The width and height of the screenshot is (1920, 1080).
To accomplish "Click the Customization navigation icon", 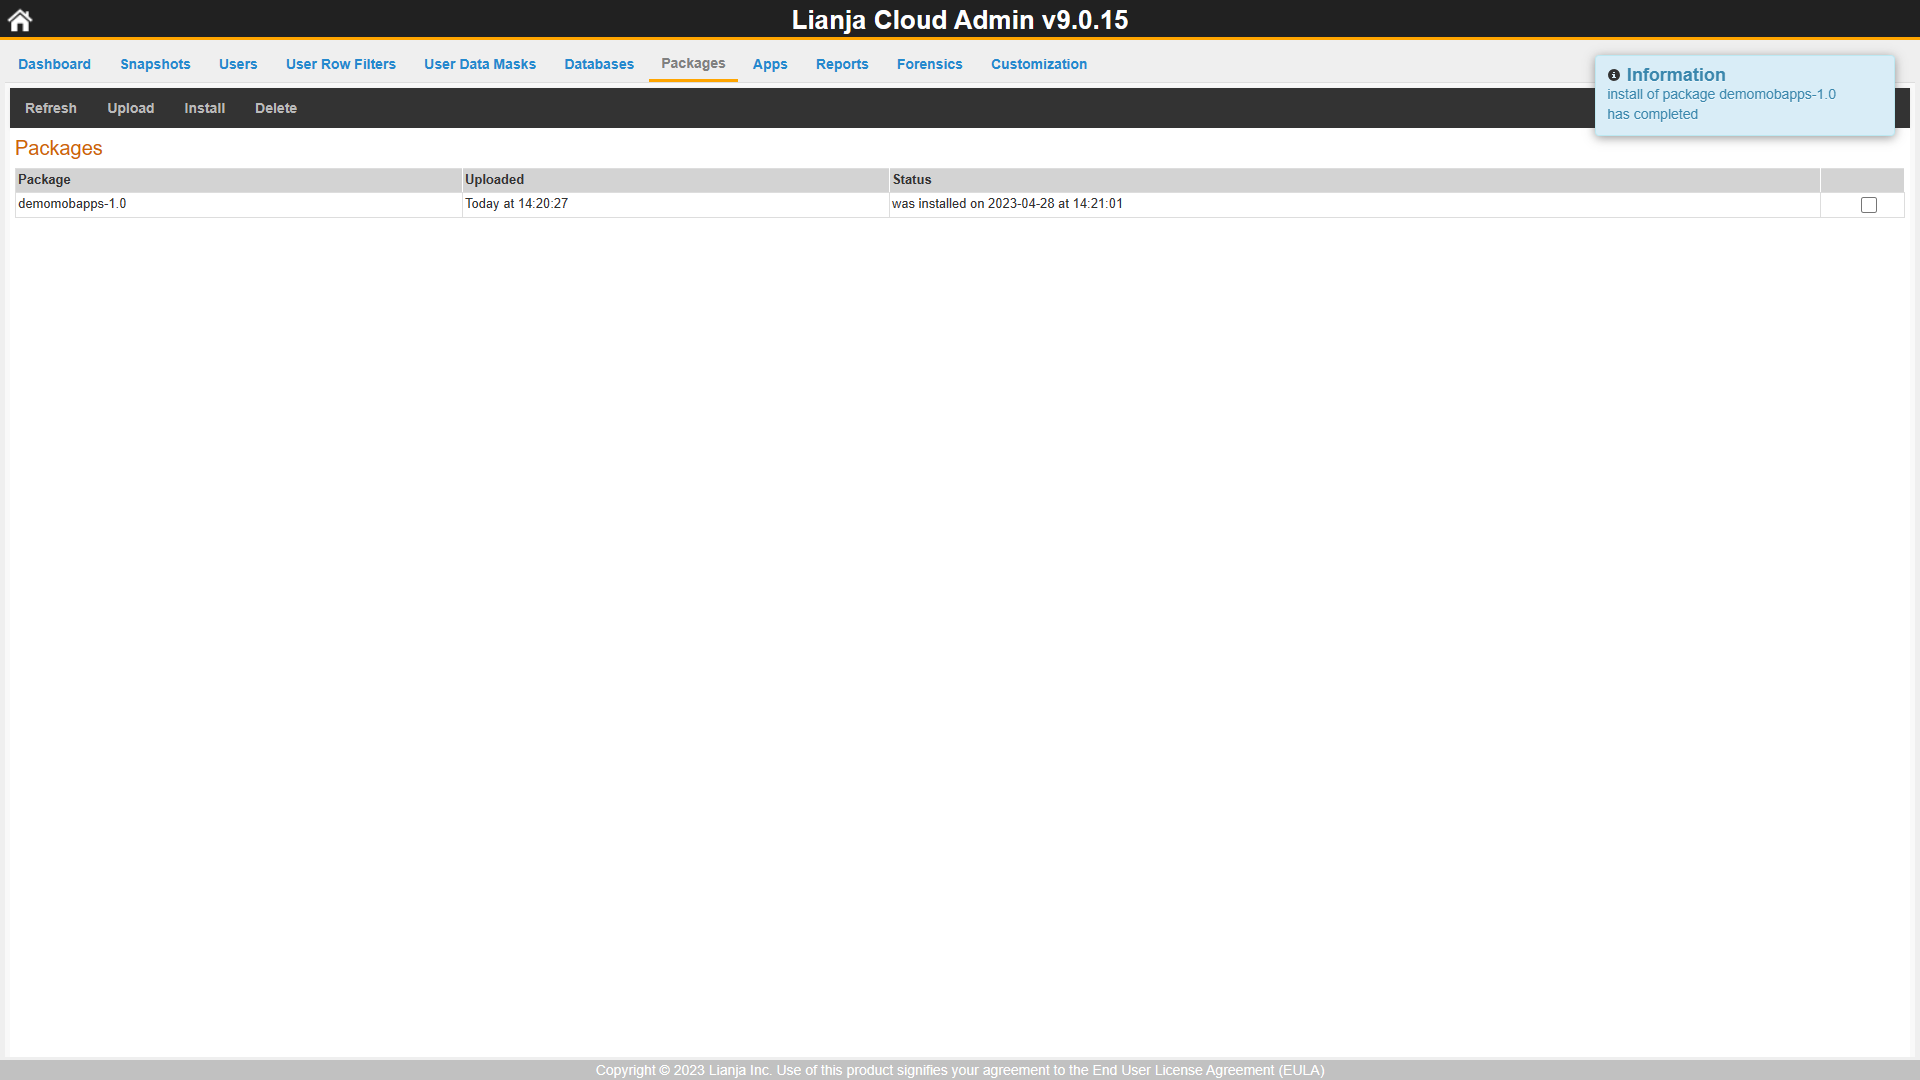I will click(1039, 63).
